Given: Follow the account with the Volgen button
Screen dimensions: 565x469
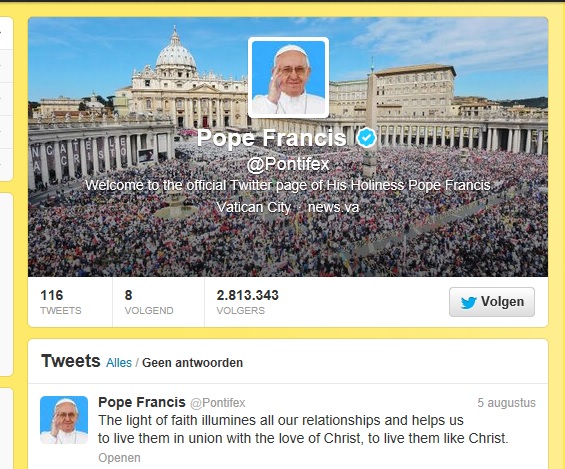Looking at the screenshot, I should (x=492, y=302).
